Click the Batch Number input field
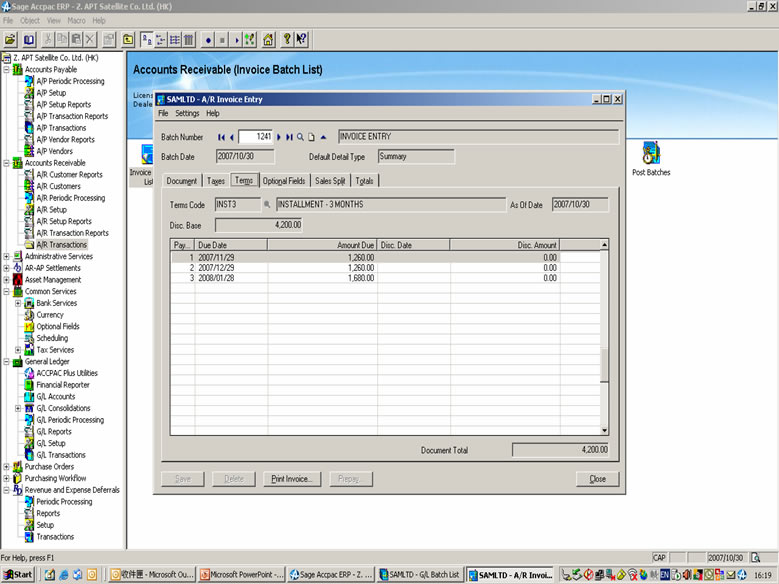Viewport: 779px width, 584px height. [x=256, y=137]
